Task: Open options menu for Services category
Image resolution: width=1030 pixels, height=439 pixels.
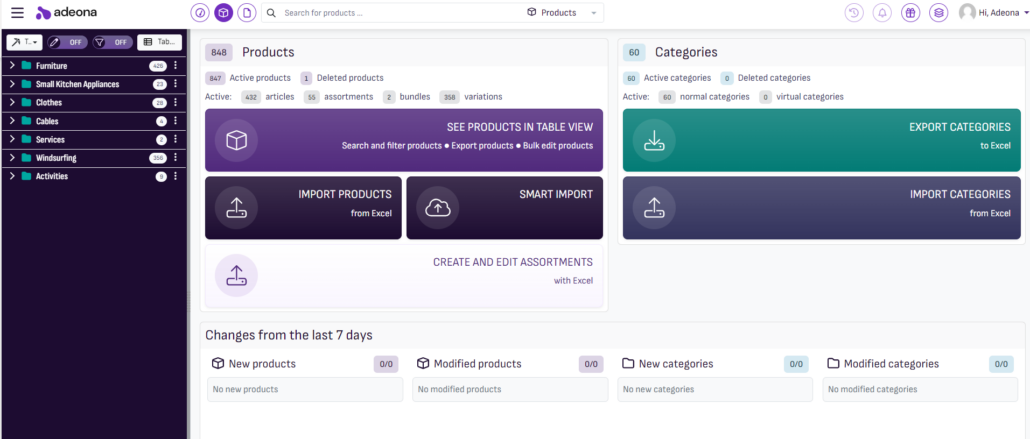Action: click(x=175, y=139)
